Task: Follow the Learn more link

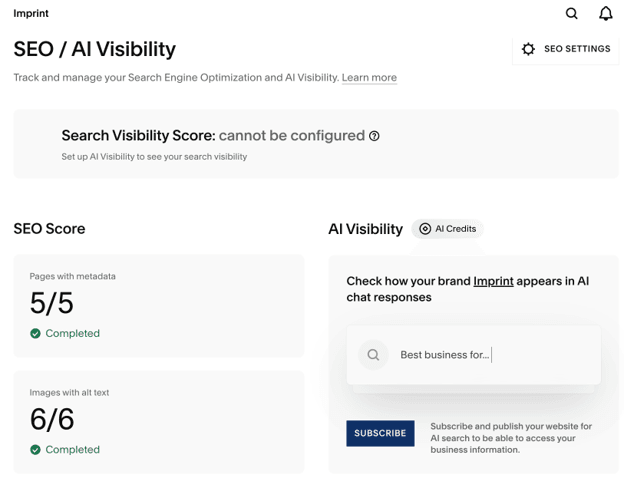Action: click(x=369, y=77)
